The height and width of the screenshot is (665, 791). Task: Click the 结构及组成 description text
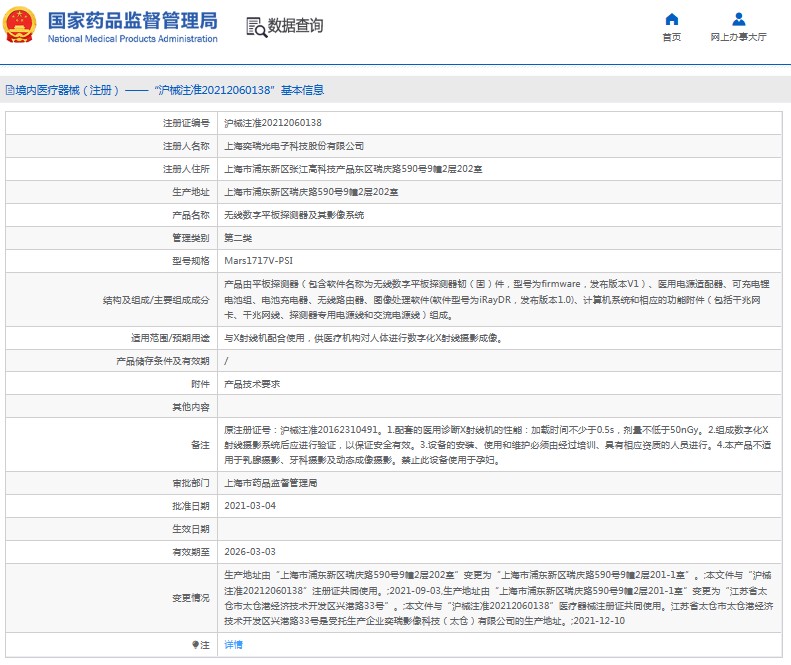tap(497, 300)
